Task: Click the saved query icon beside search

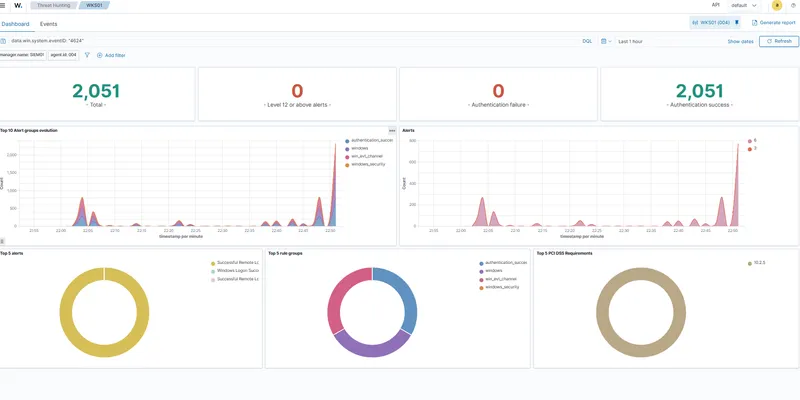Action: [x=3, y=41]
